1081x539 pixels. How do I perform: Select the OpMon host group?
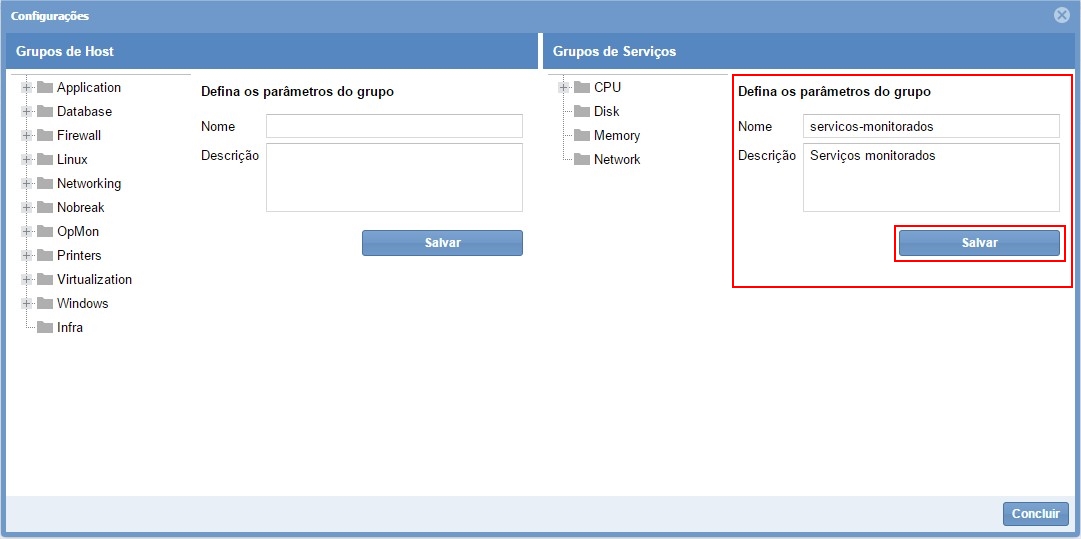pos(77,231)
